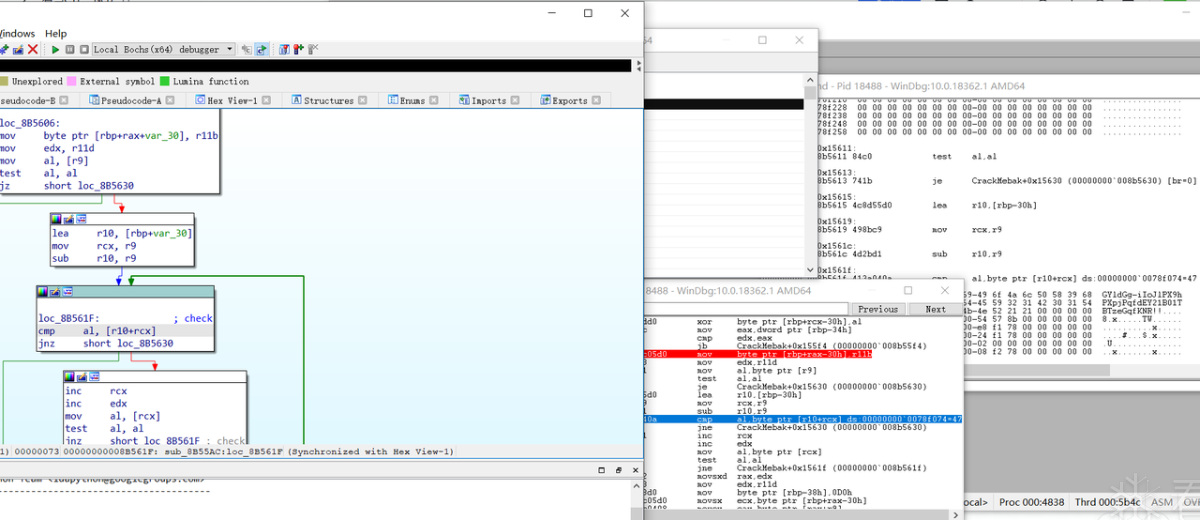Click the mov byte ptr [rbp+rax+var_30], r11b line
The height and width of the screenshot is (520, 1200).
(x=109, y=134)
